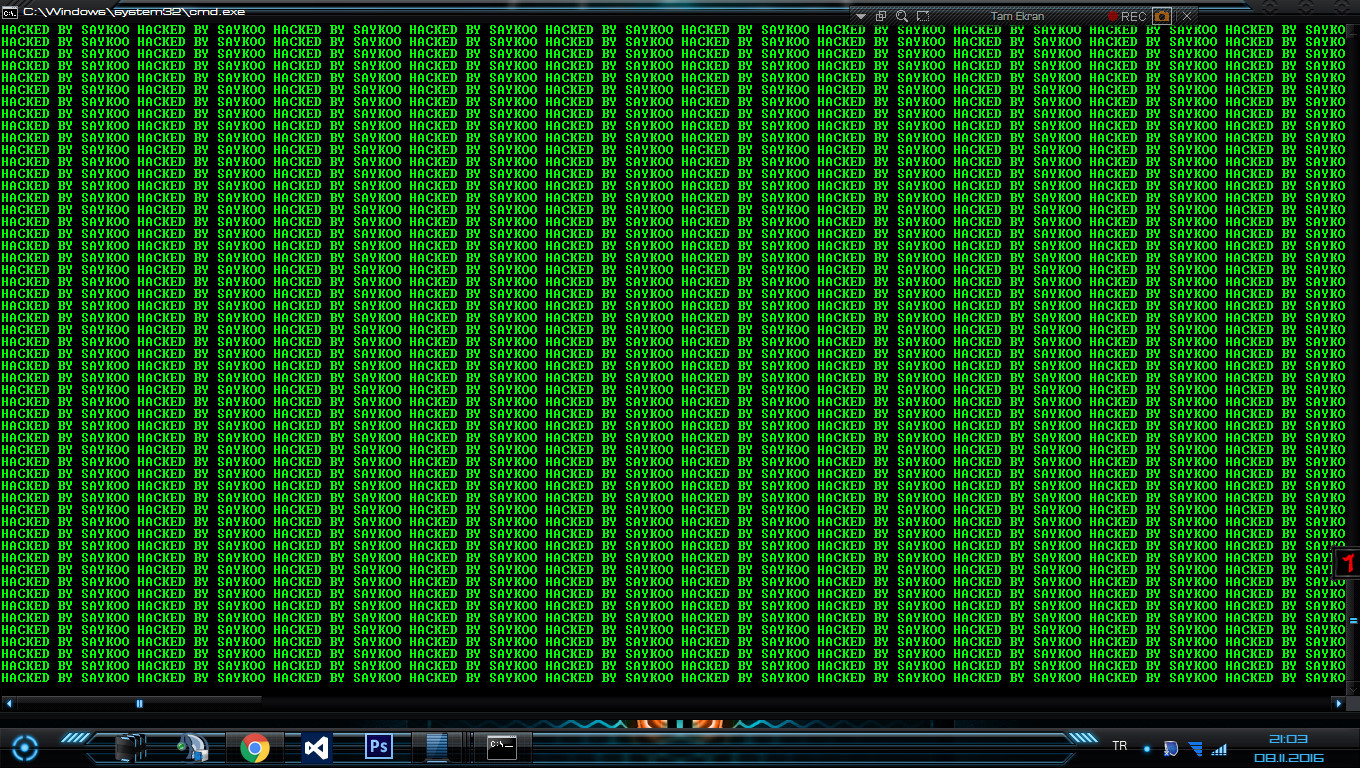
Task: Start recording with the REC button
Action: [x=1127, y=16]
